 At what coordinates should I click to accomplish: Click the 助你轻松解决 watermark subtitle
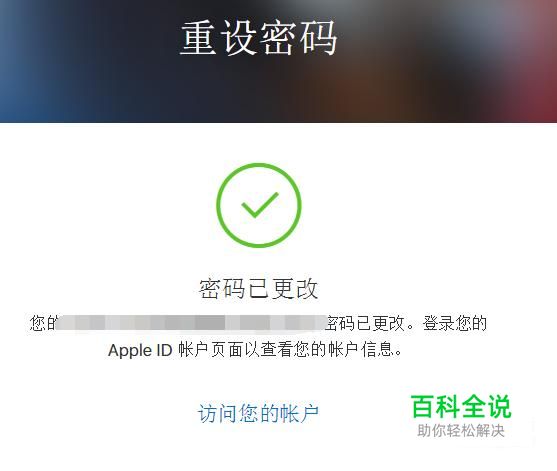pos(461,431)
